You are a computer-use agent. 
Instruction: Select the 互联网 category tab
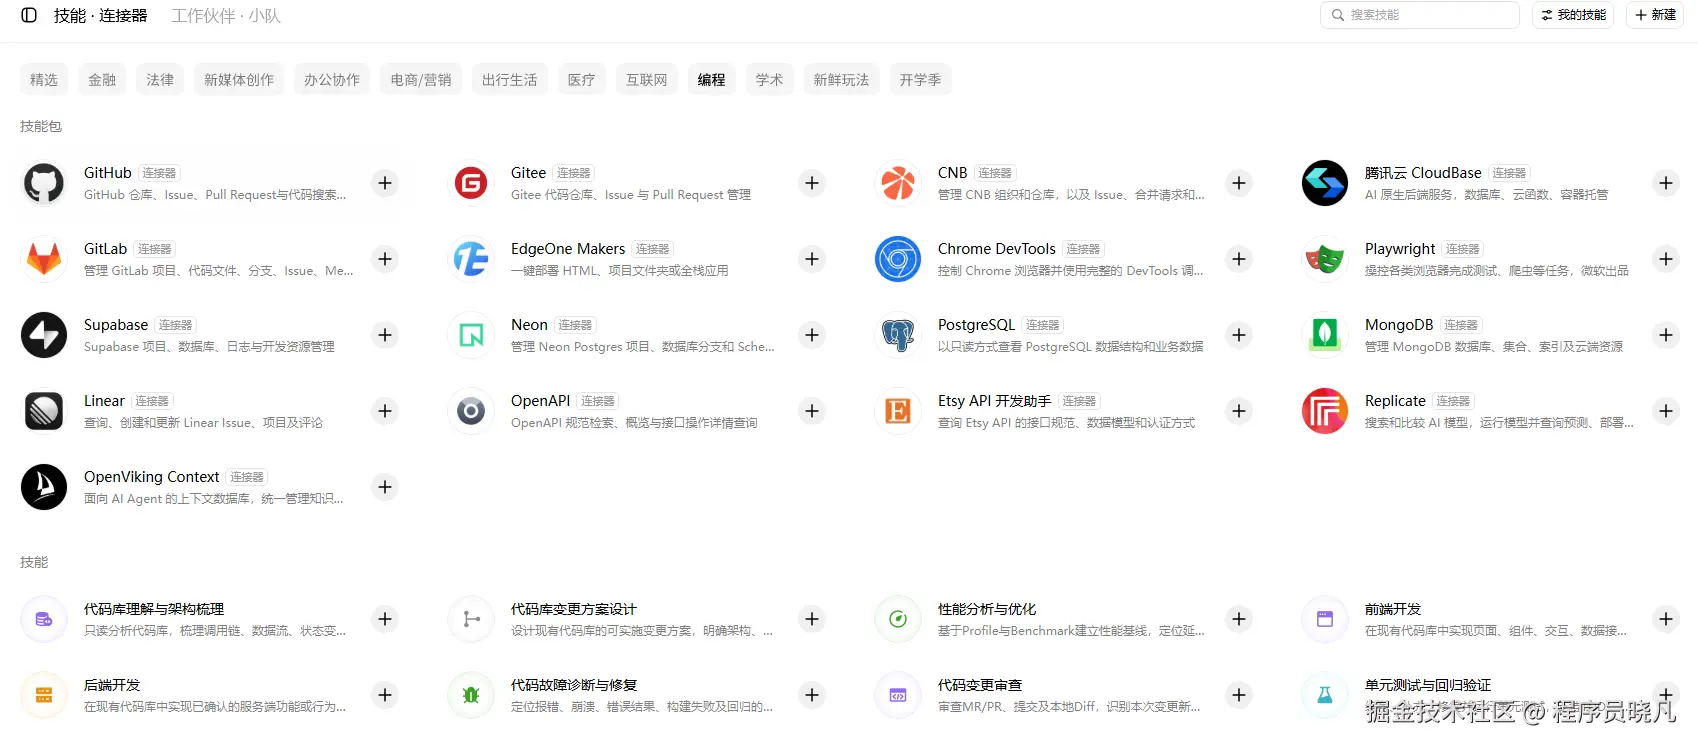(647, 80)
